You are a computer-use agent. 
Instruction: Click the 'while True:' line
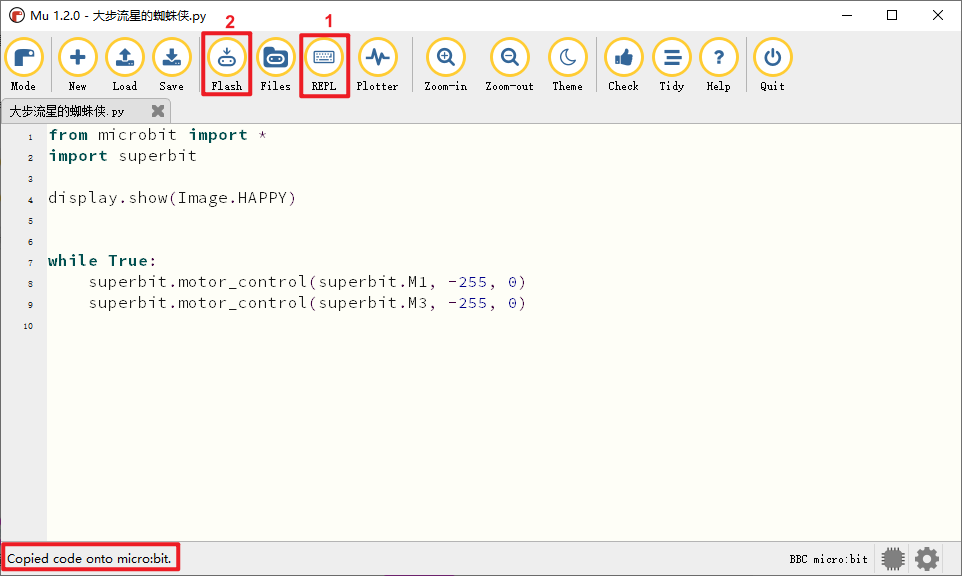pos(102,261)
